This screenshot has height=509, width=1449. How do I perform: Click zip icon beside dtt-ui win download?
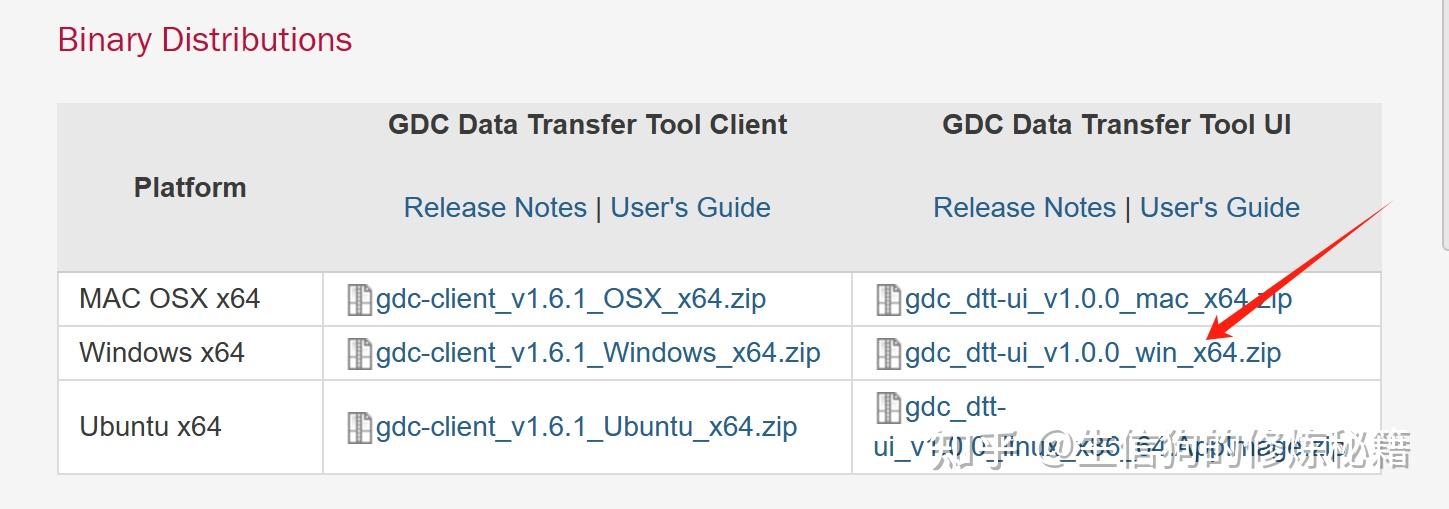click(x=888, y=353)
